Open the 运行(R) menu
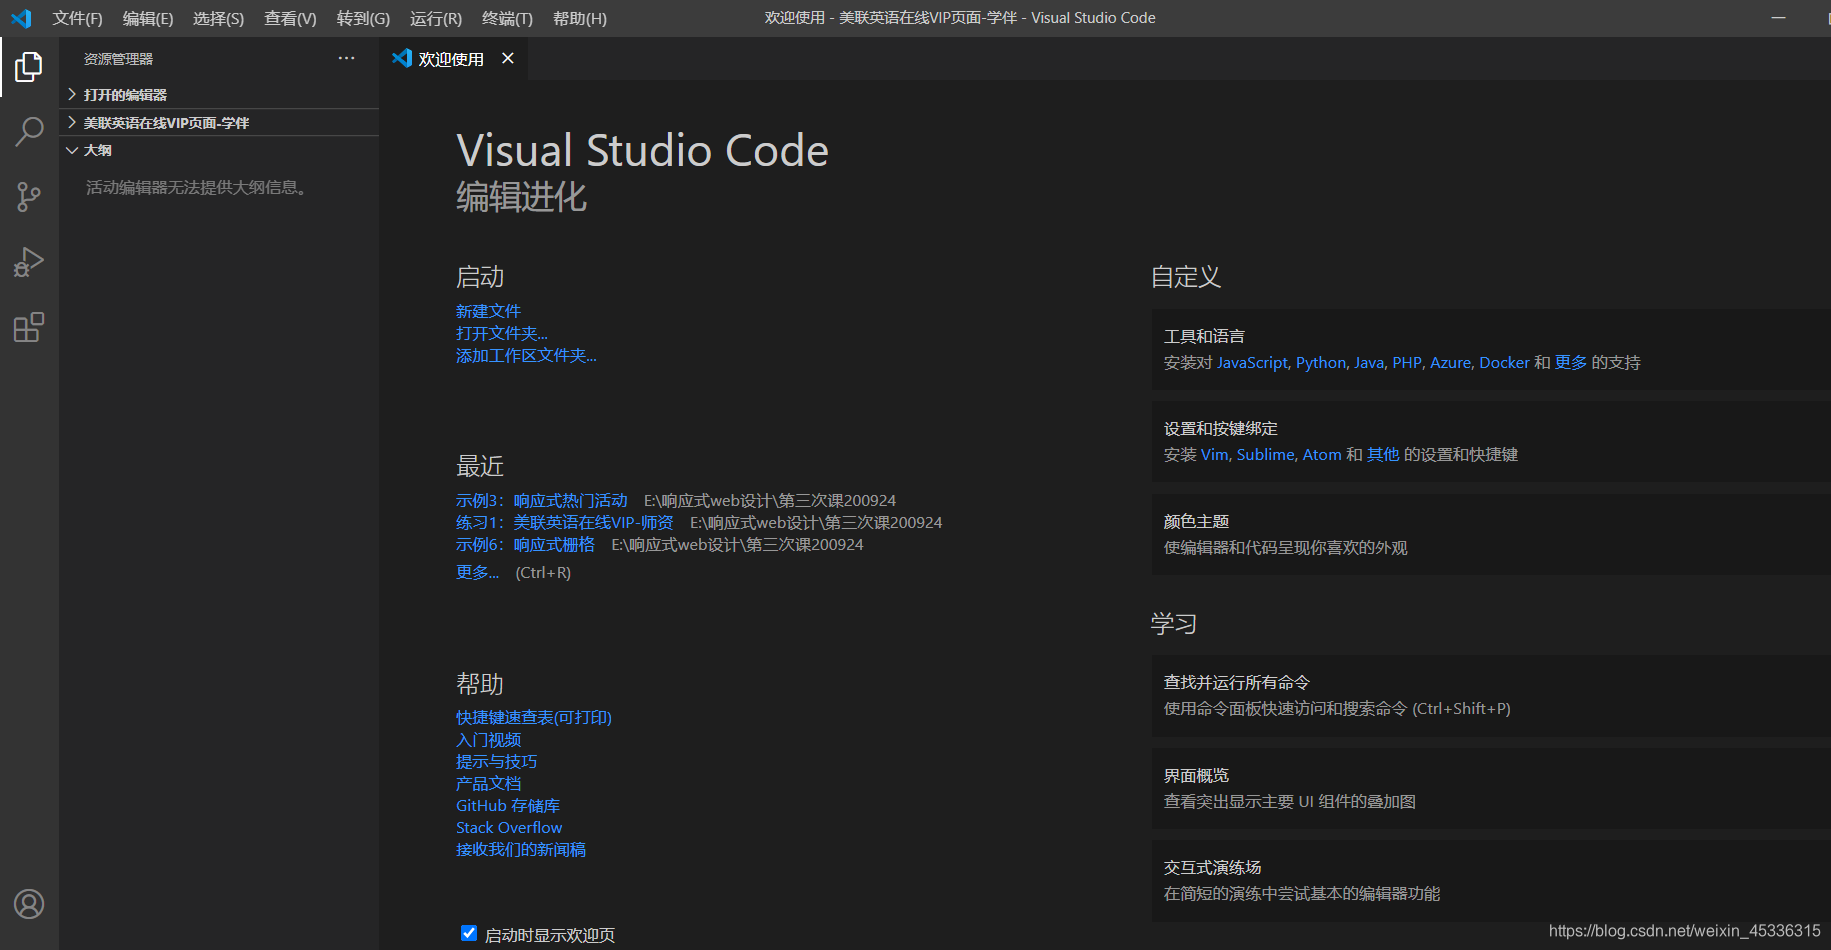The image size is (1831, 950). point(436,18)
